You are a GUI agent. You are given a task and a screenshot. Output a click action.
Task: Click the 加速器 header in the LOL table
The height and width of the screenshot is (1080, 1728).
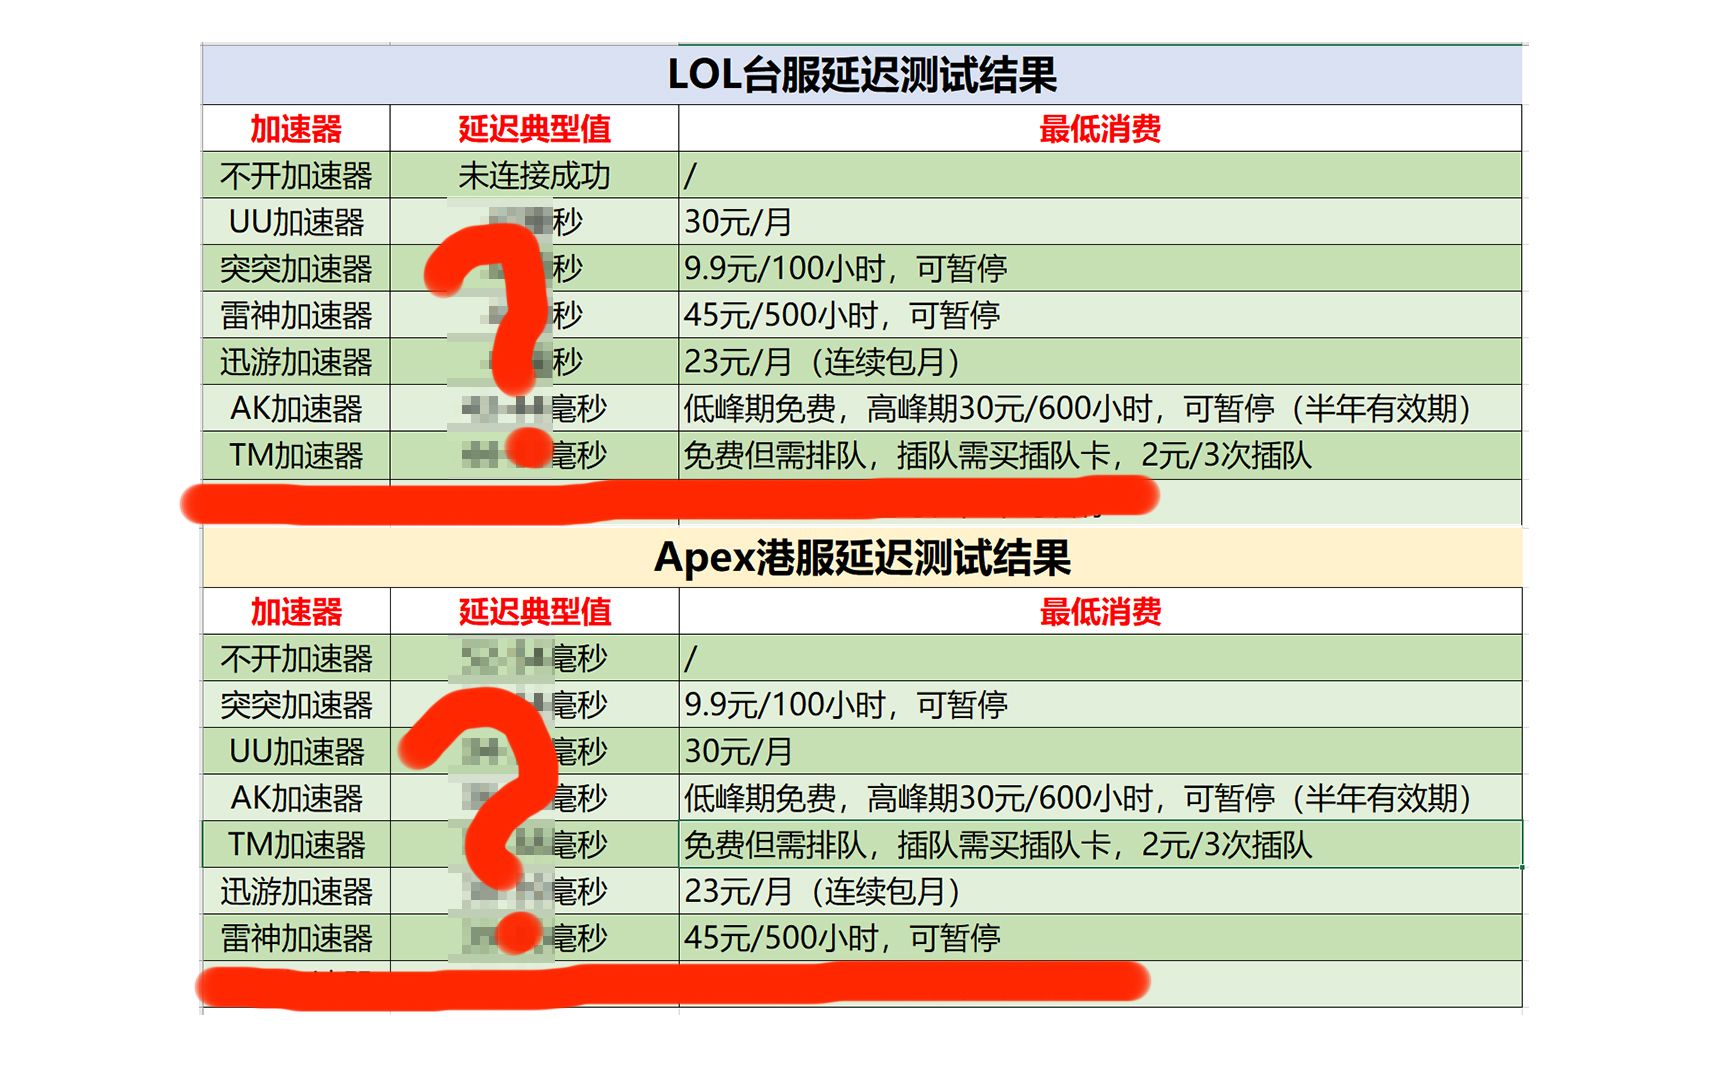[296, 128]
